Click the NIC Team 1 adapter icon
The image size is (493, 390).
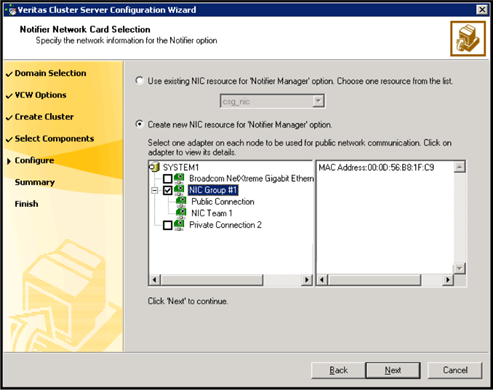click(181, 213)
